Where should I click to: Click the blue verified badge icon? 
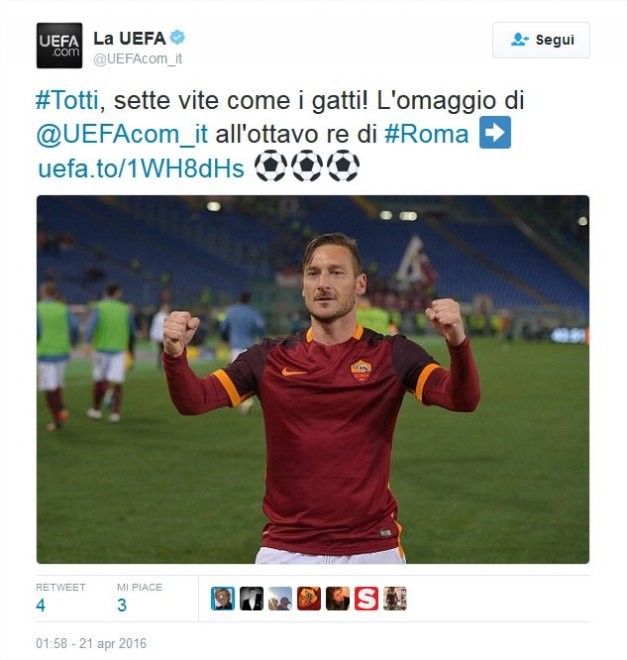point(177,37)
